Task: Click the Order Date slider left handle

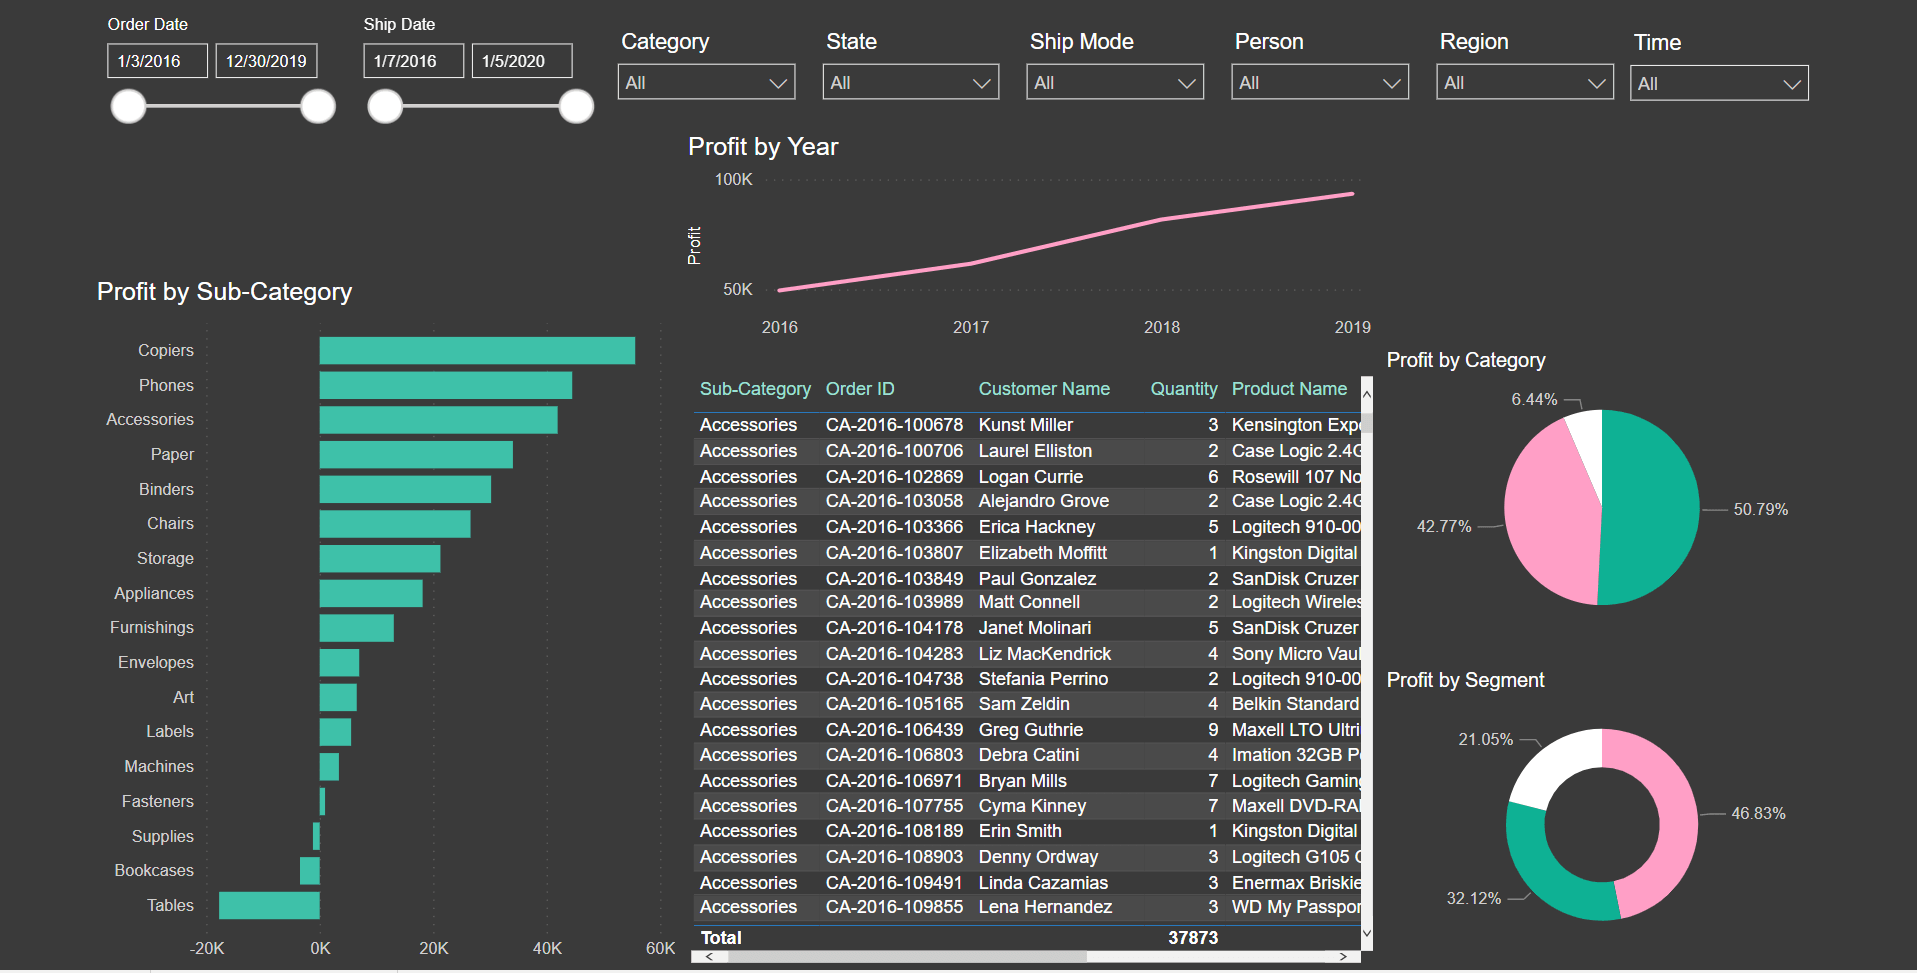Action: 128,106
